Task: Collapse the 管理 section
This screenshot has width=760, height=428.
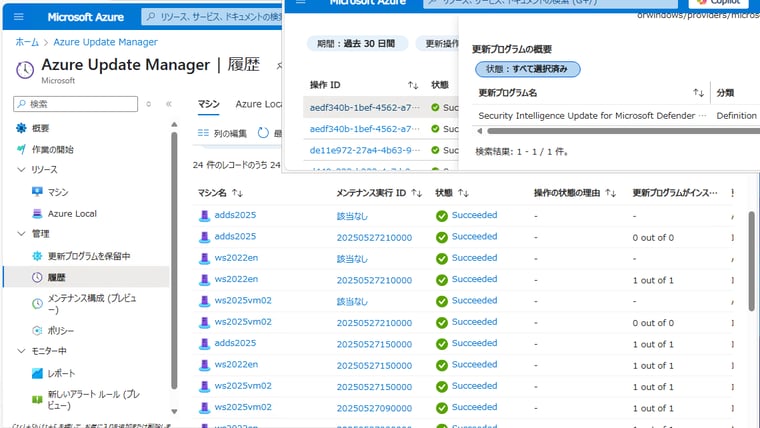Action: click(21, 234)
